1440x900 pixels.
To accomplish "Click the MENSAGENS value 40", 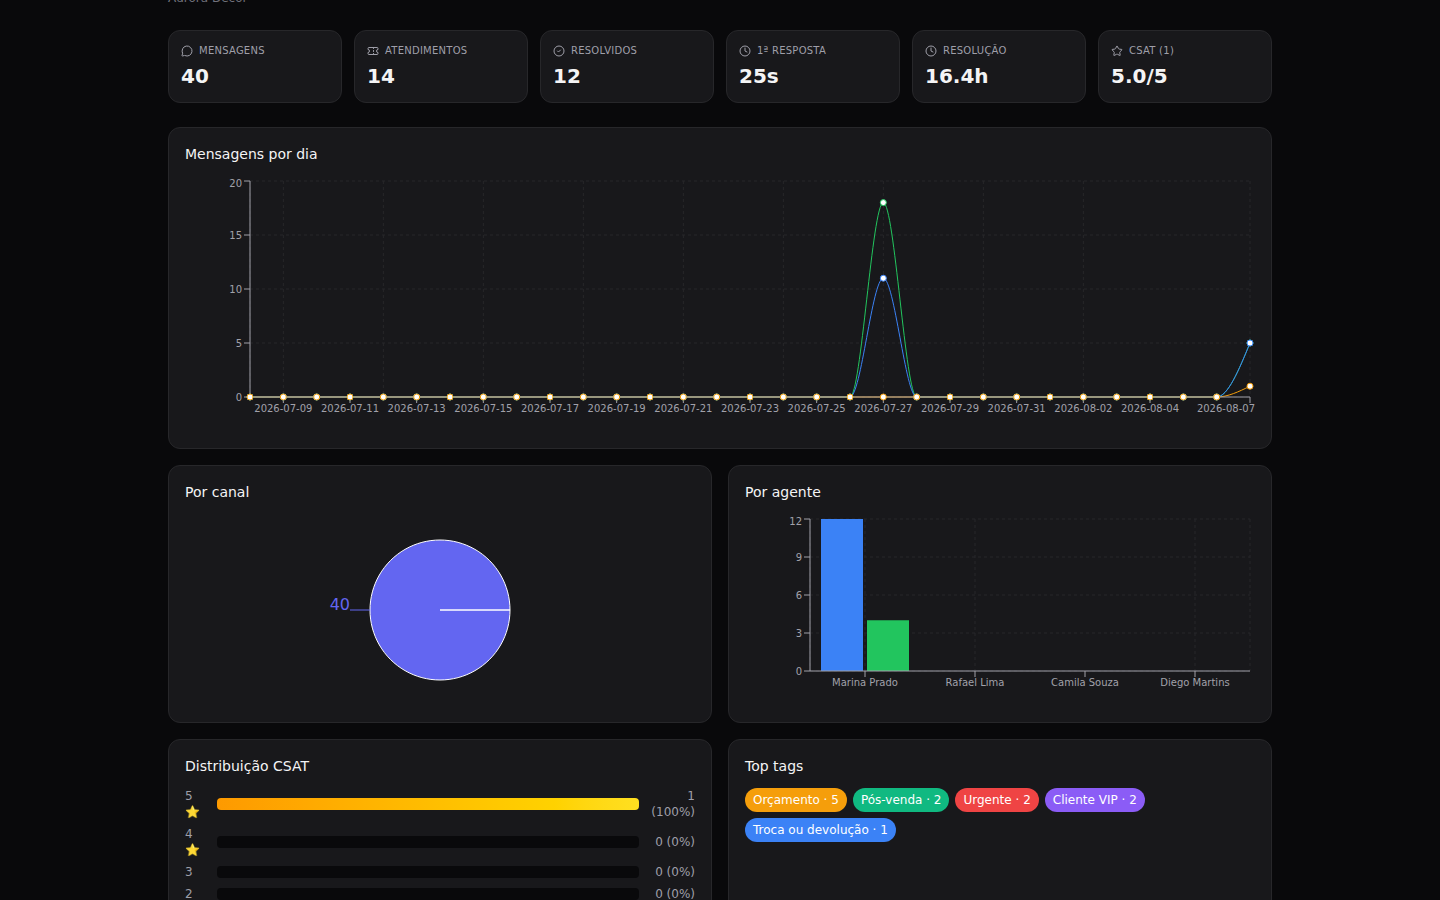I will coord(195,77).
